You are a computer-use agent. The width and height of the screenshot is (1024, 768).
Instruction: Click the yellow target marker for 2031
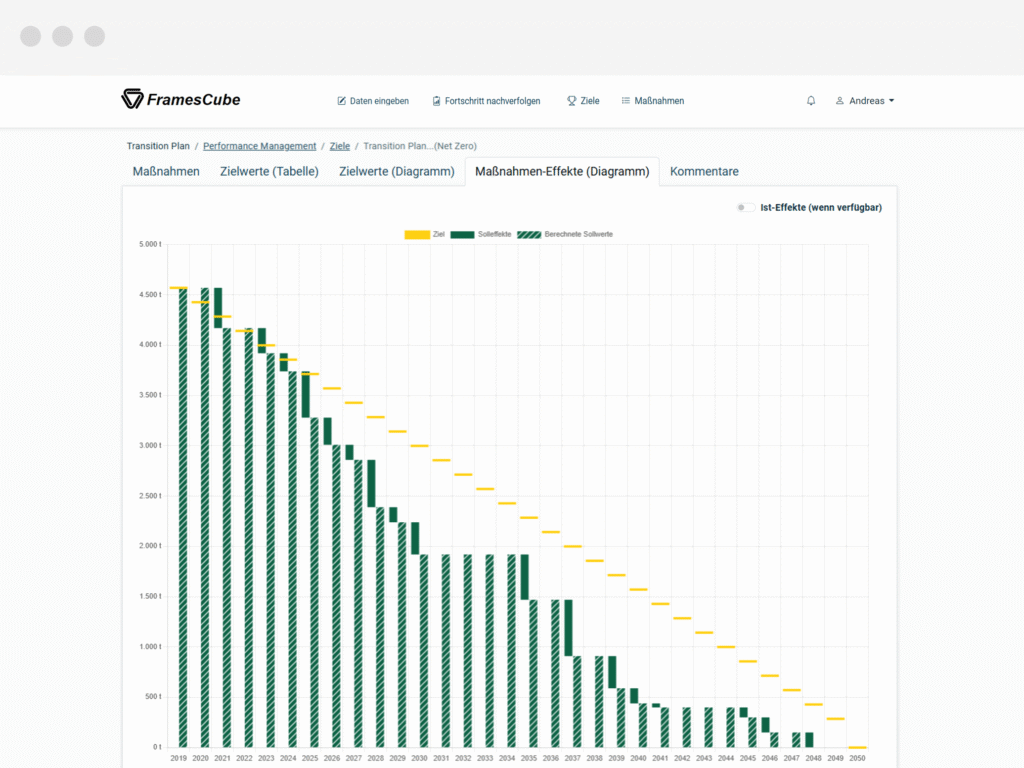[x=441, y=460]
